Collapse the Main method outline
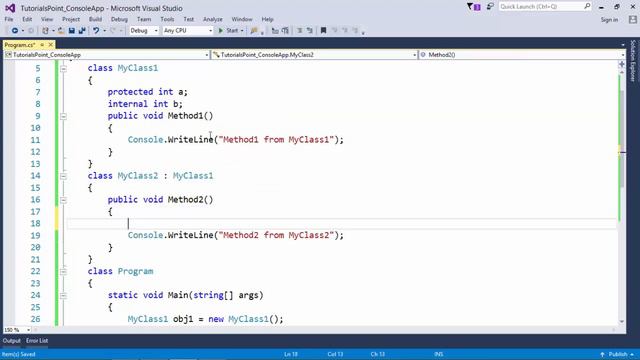The image size is (640, 360). point(63,296)
